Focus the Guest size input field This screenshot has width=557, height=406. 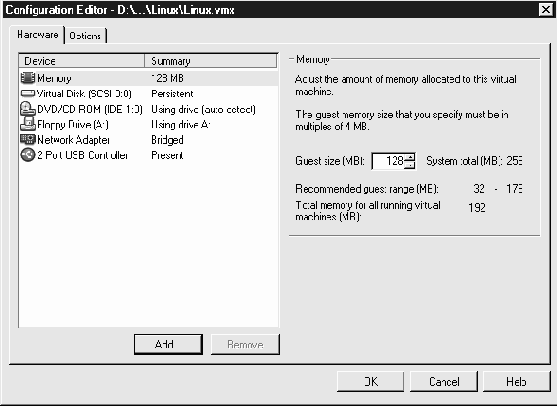tap(388, 161)
